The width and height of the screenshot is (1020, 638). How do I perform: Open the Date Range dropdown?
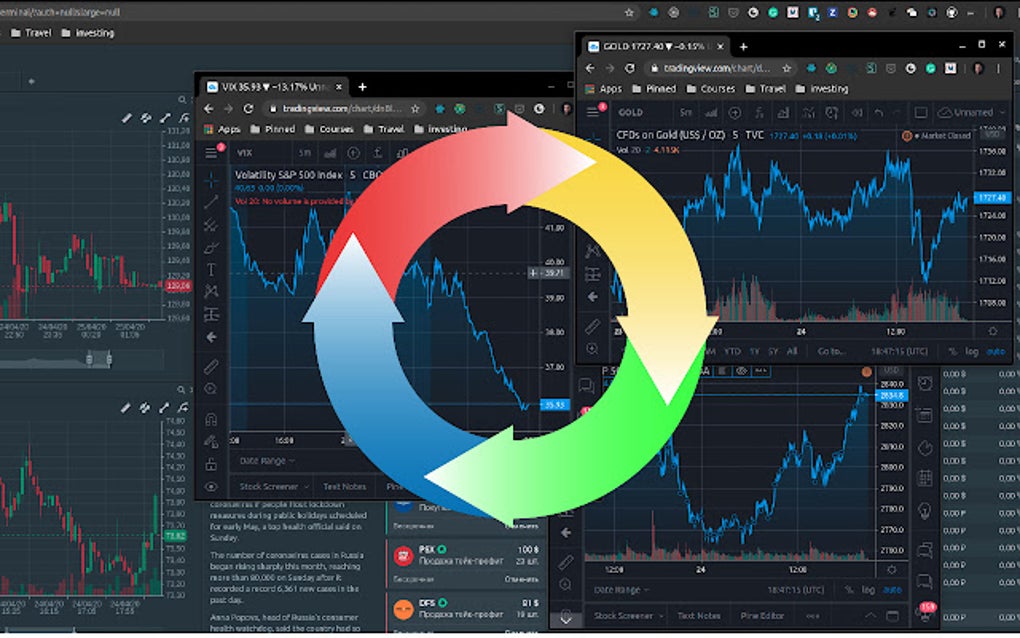tap(618, 590)
